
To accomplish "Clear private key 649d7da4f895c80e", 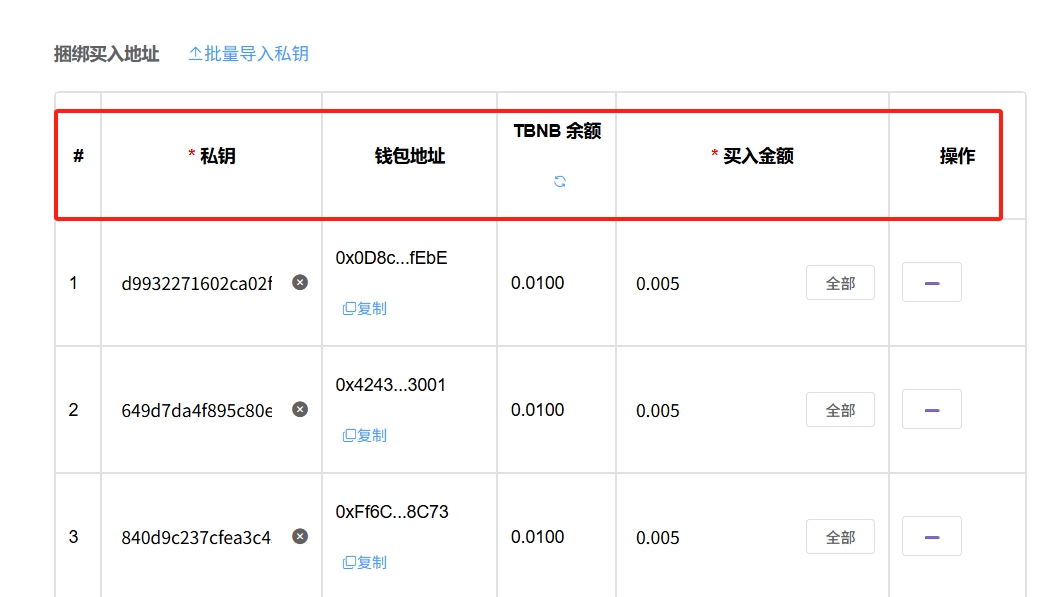I will (x=300, y=409).
